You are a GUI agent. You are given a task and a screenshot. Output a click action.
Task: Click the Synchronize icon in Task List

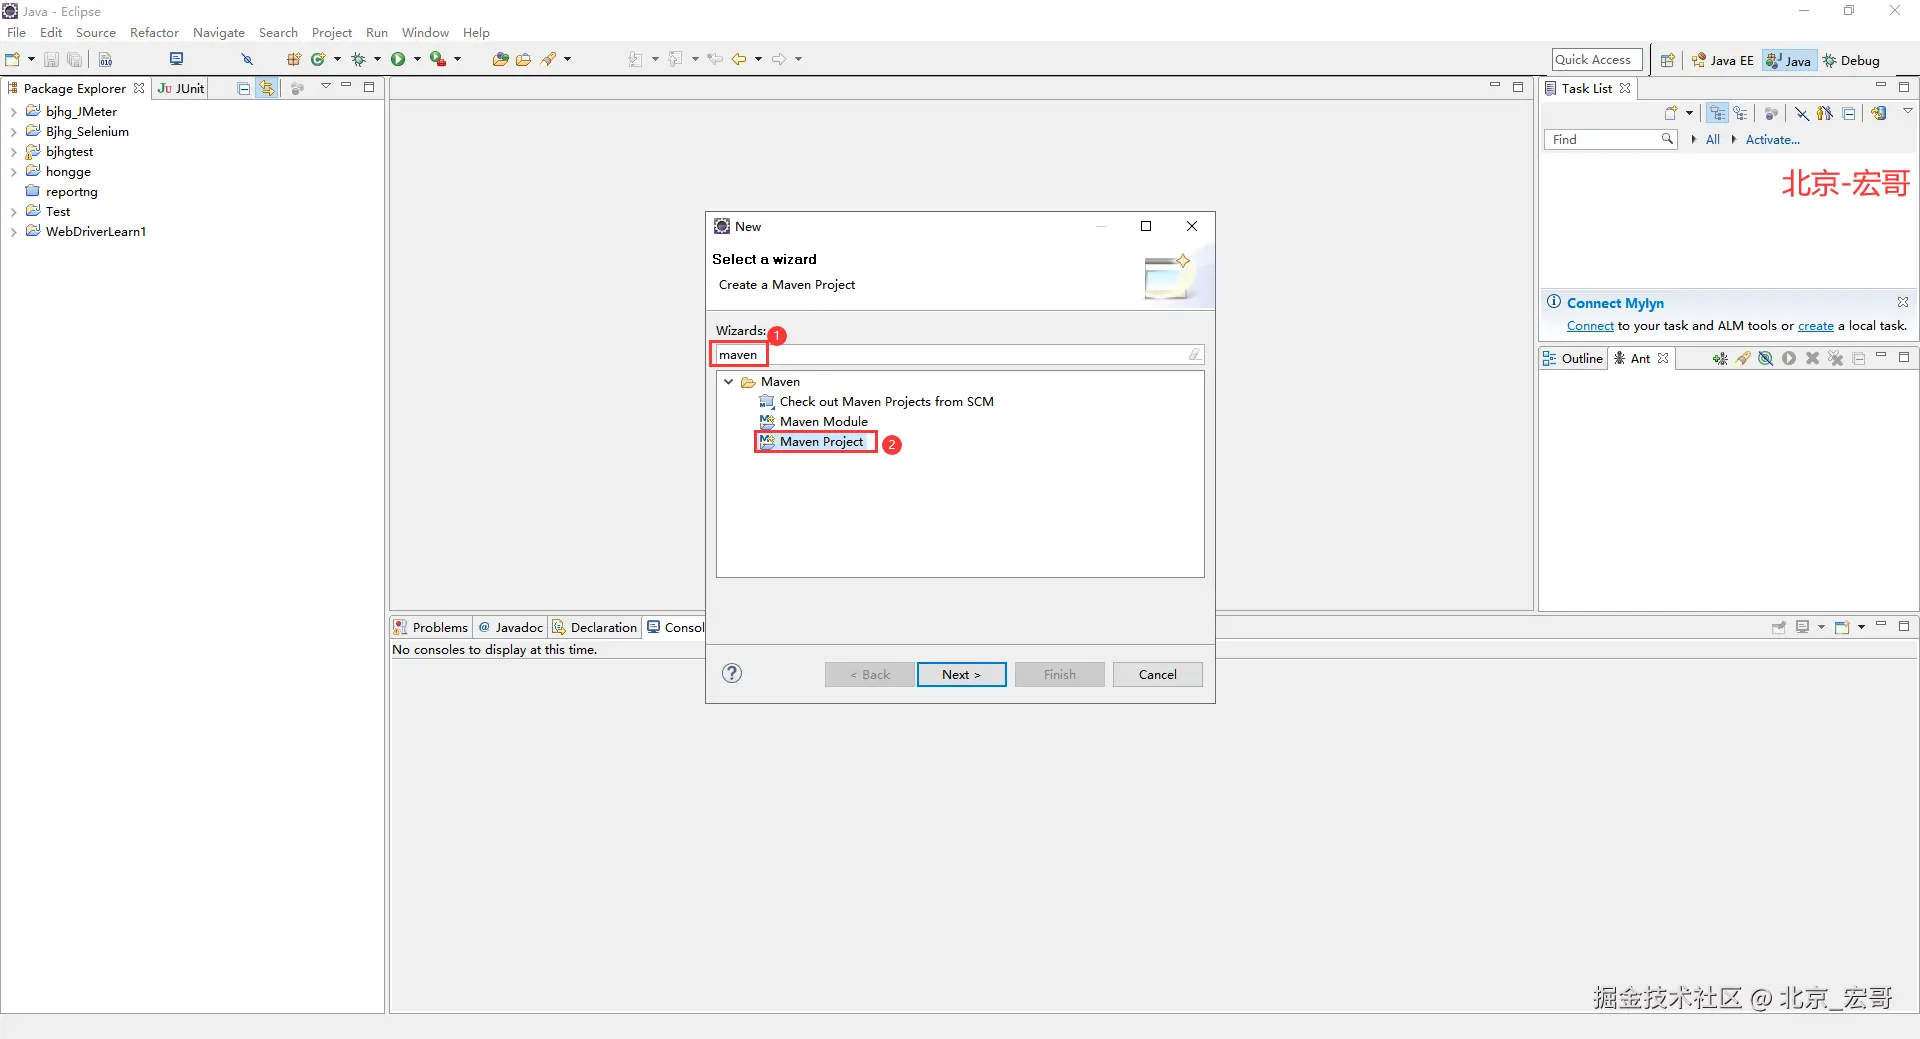[x=1879, y=113]
